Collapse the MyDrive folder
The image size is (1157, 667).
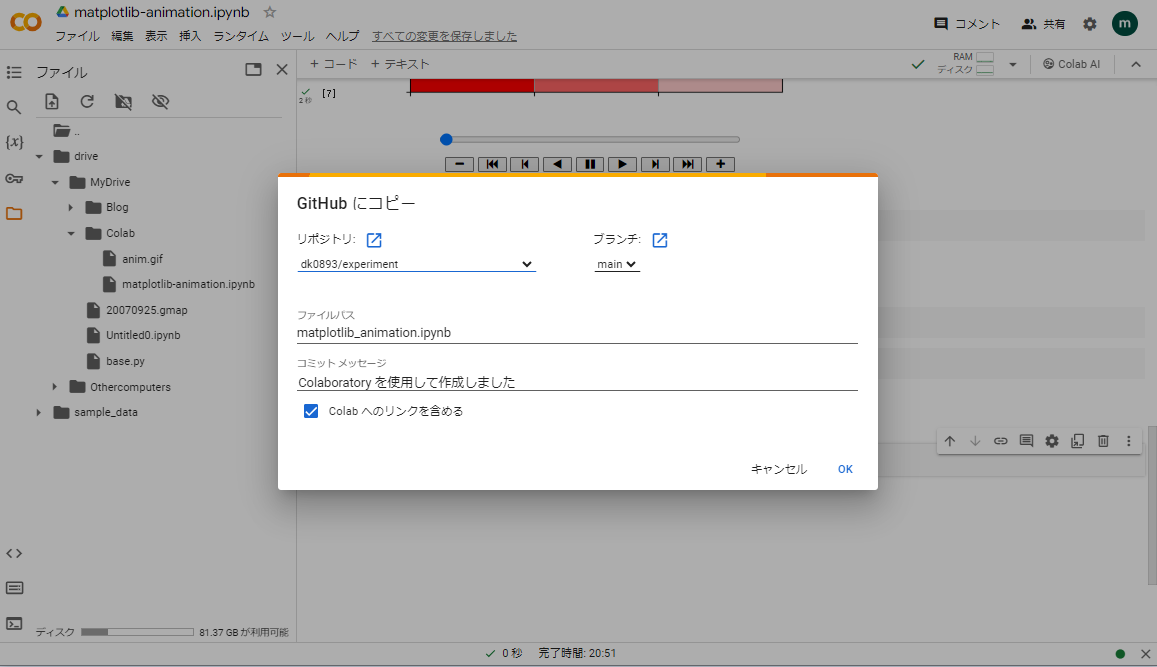pyautogui.click(x=55, y=182)
